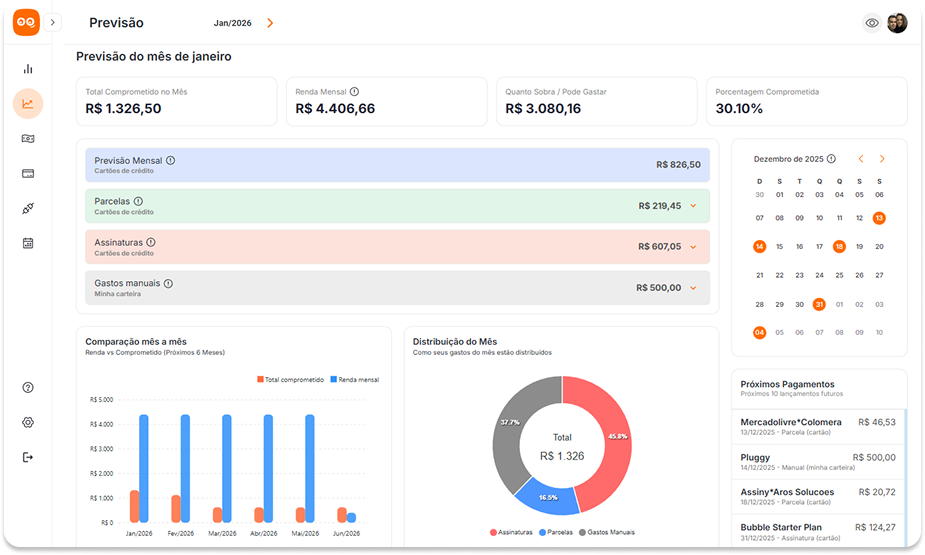Viewport: 925px width, 555px height.
Task: Open the user profile avatar menu
Action: click(897, 23)
